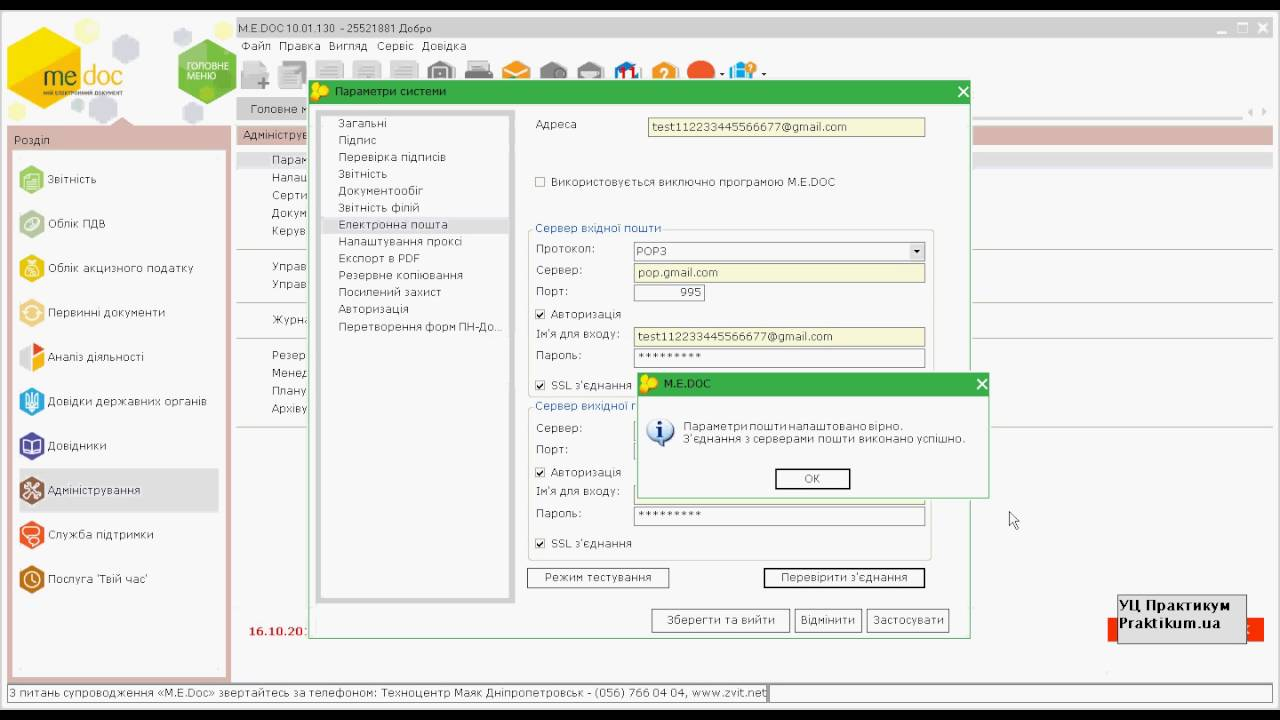Toggle outgoing server SSL з'єднання checkbox

click(x=540, y=544)
